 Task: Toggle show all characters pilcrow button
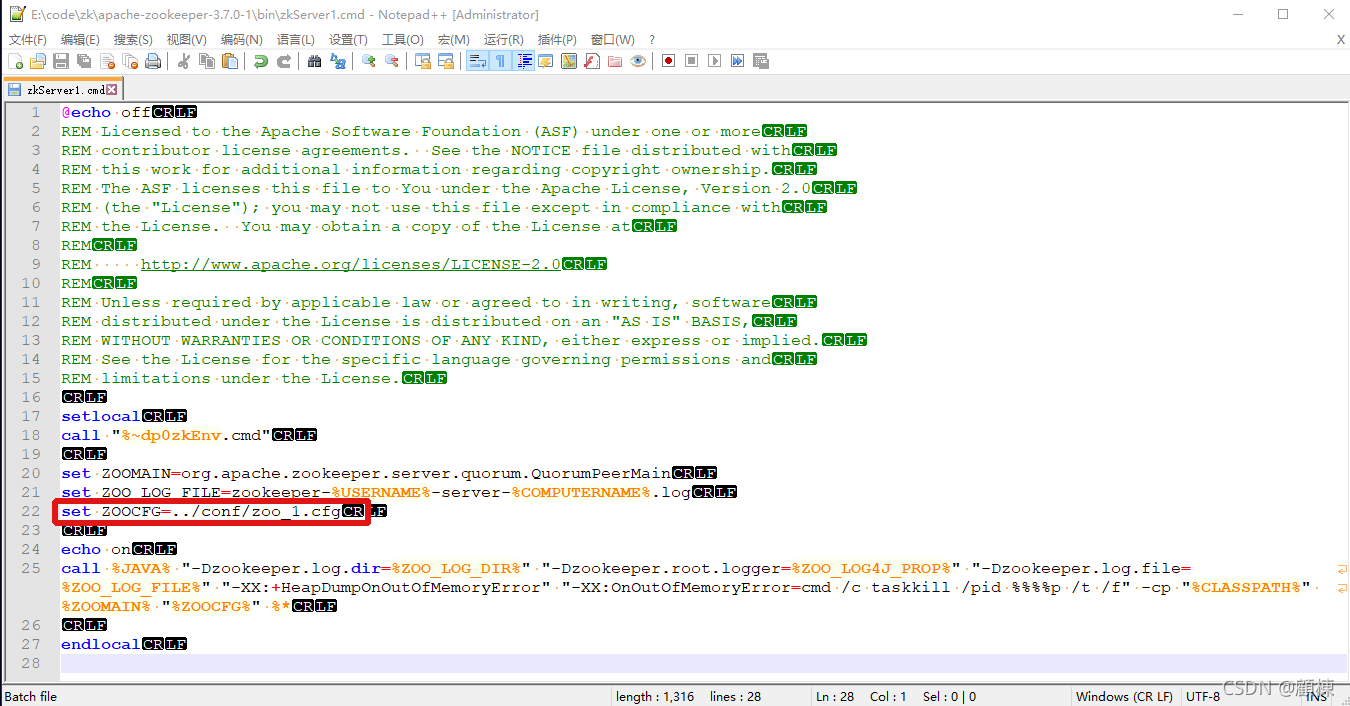click(x=500, y=61)
